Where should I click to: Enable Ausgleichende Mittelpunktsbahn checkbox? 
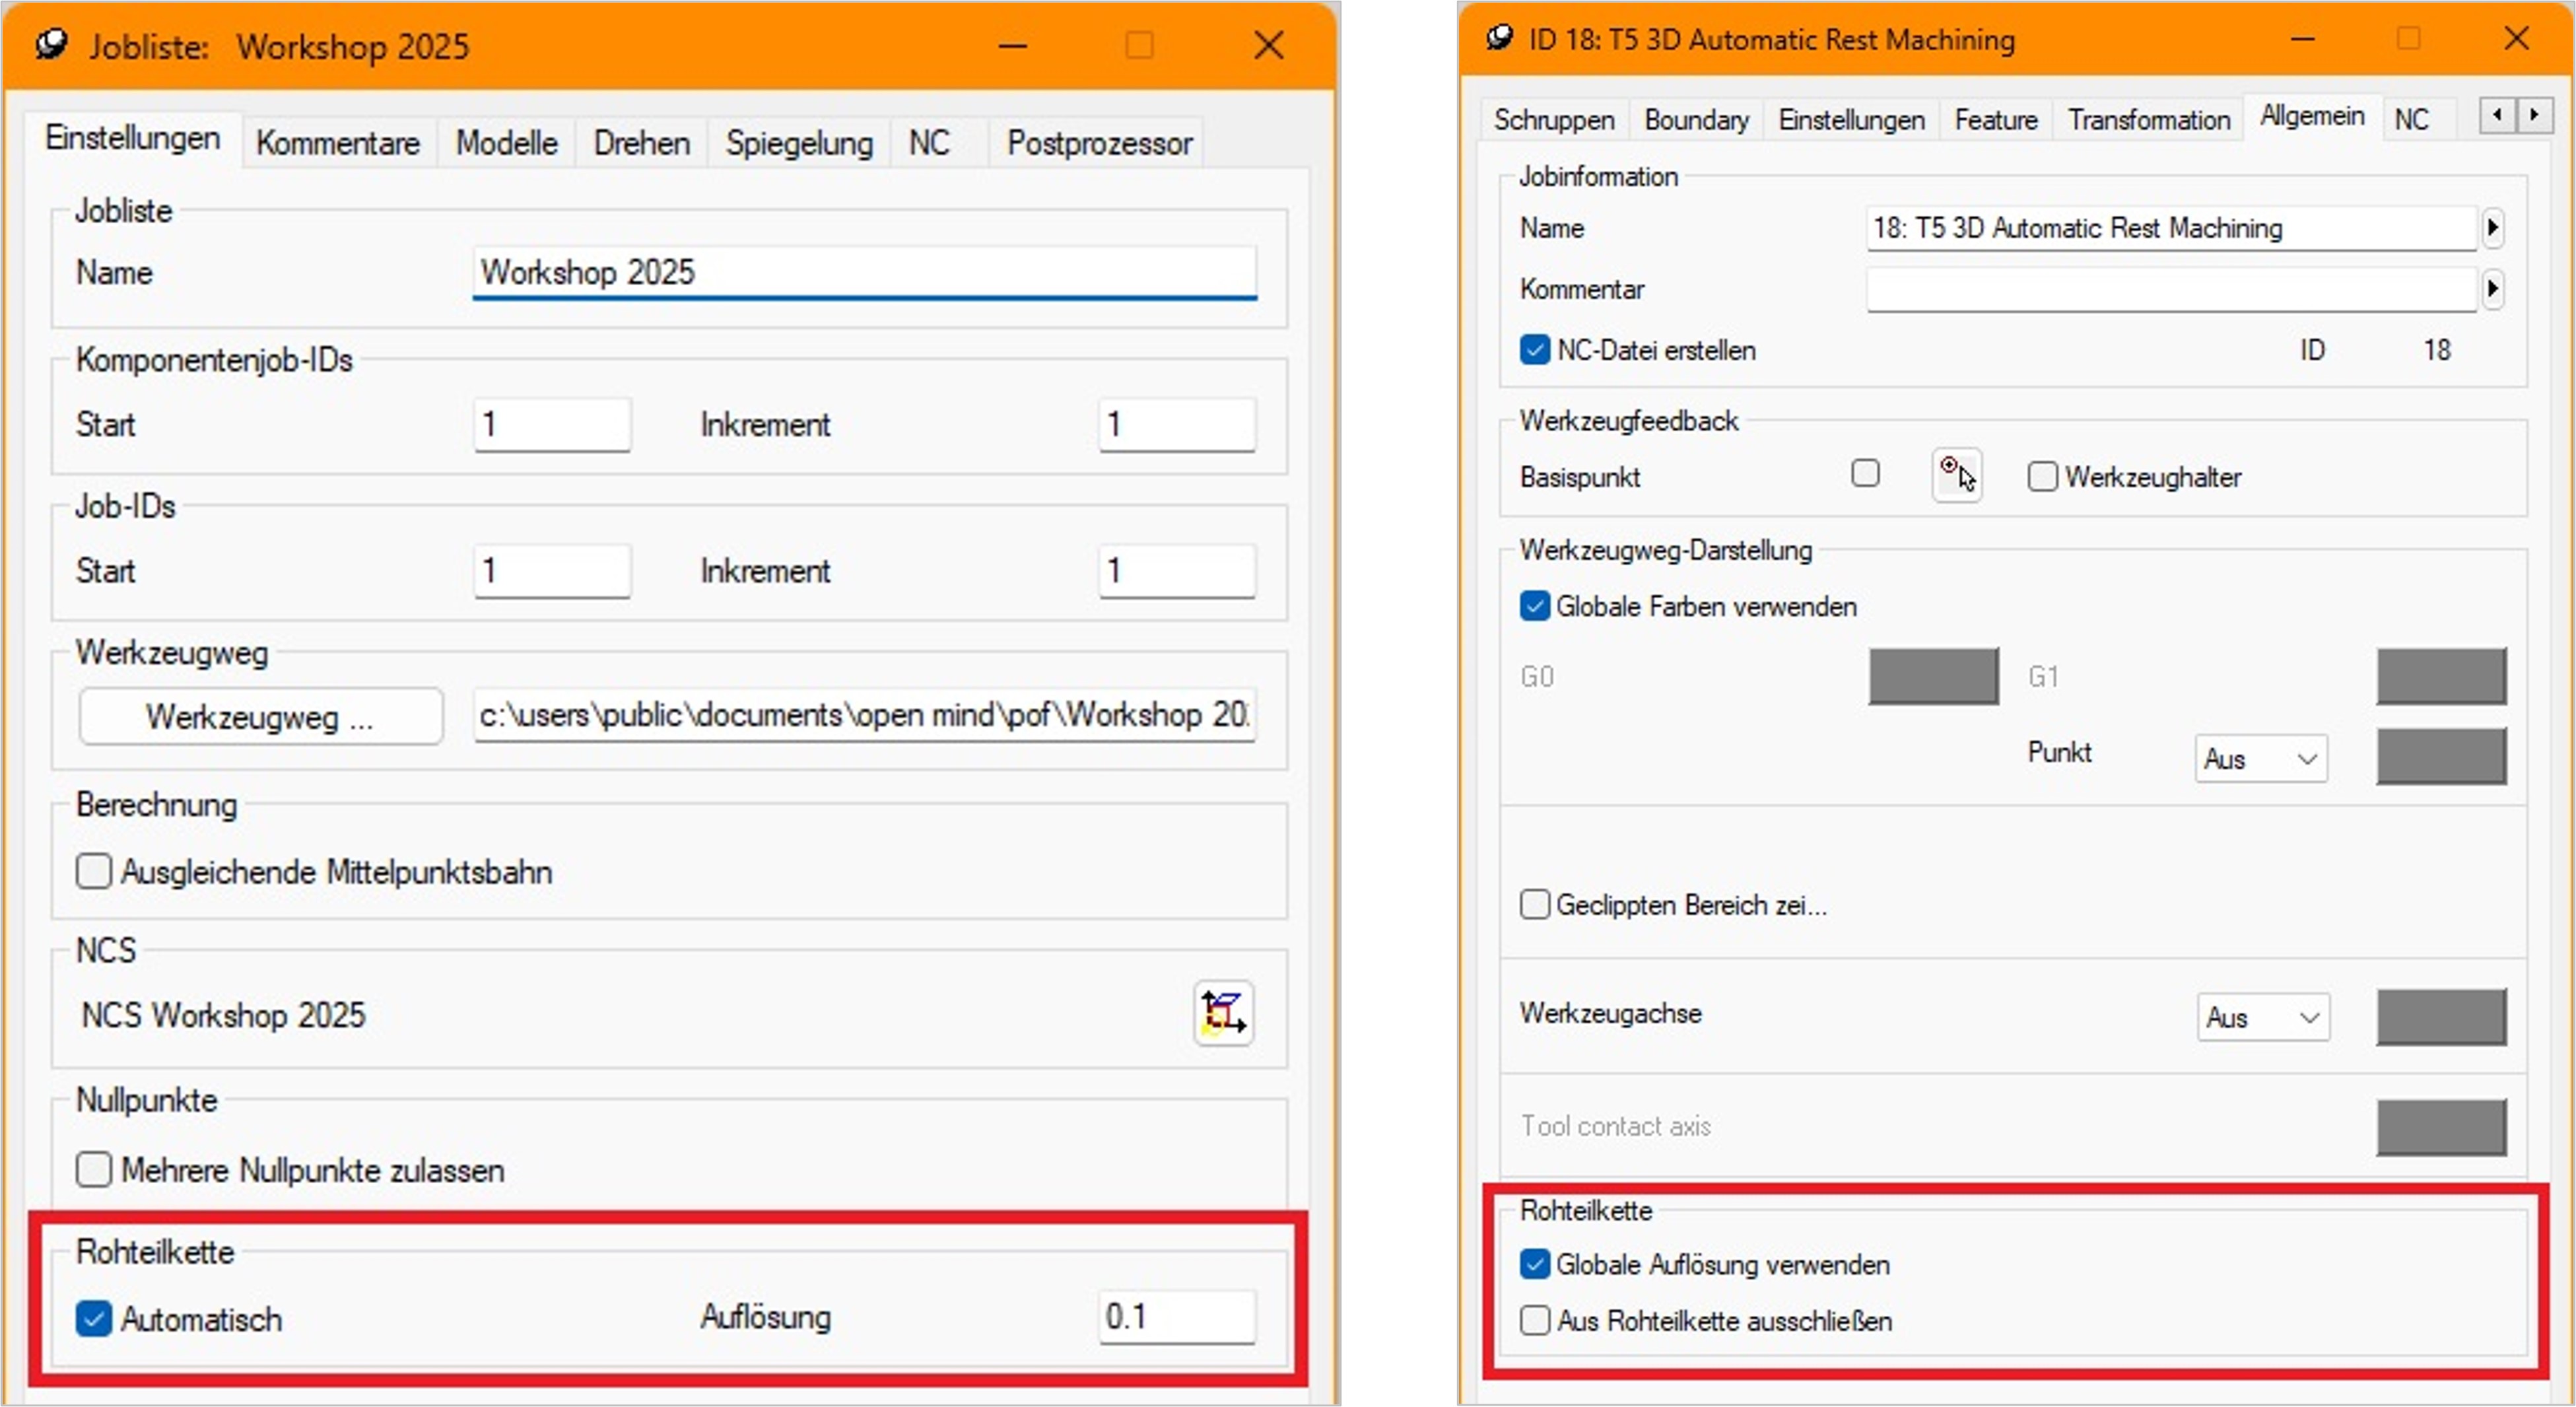[x=94, y=871]
